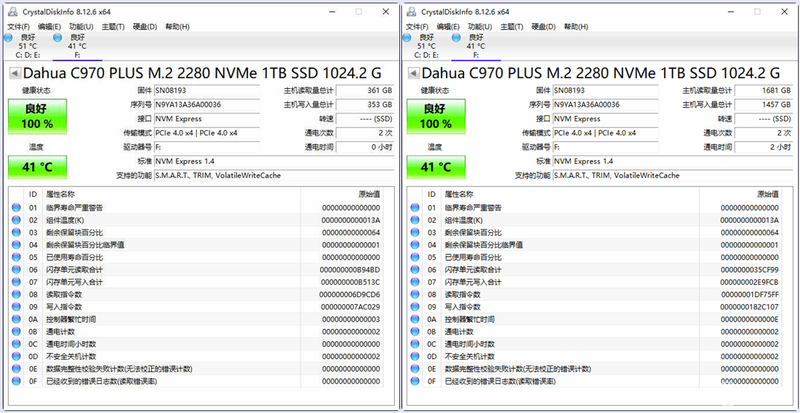Click CrystalDiskInfo app icon in left title bar

coord(13,11)
